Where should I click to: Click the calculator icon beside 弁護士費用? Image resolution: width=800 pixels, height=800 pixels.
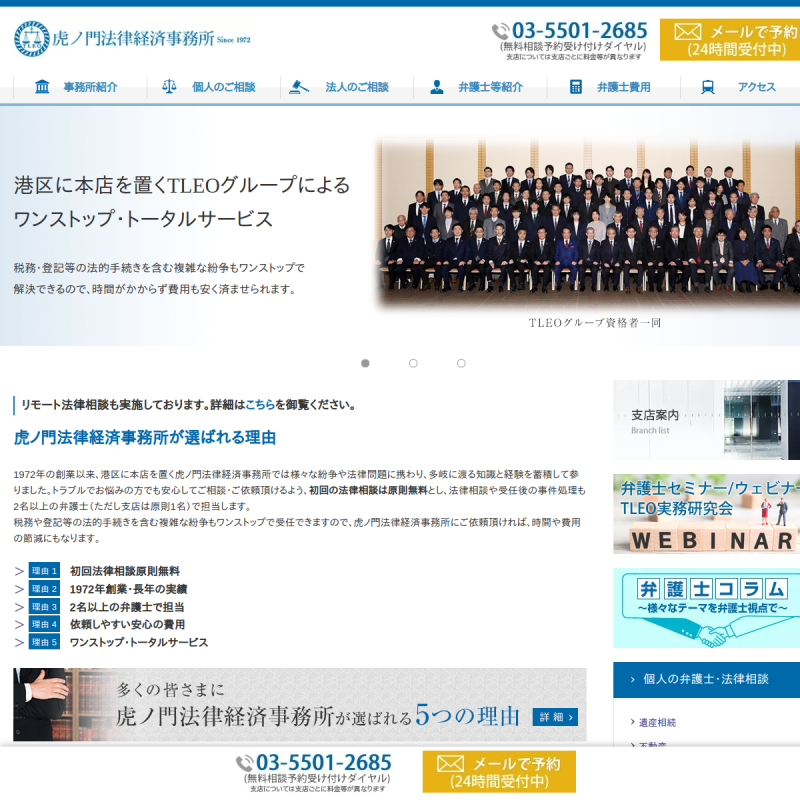tap(576, 87)
